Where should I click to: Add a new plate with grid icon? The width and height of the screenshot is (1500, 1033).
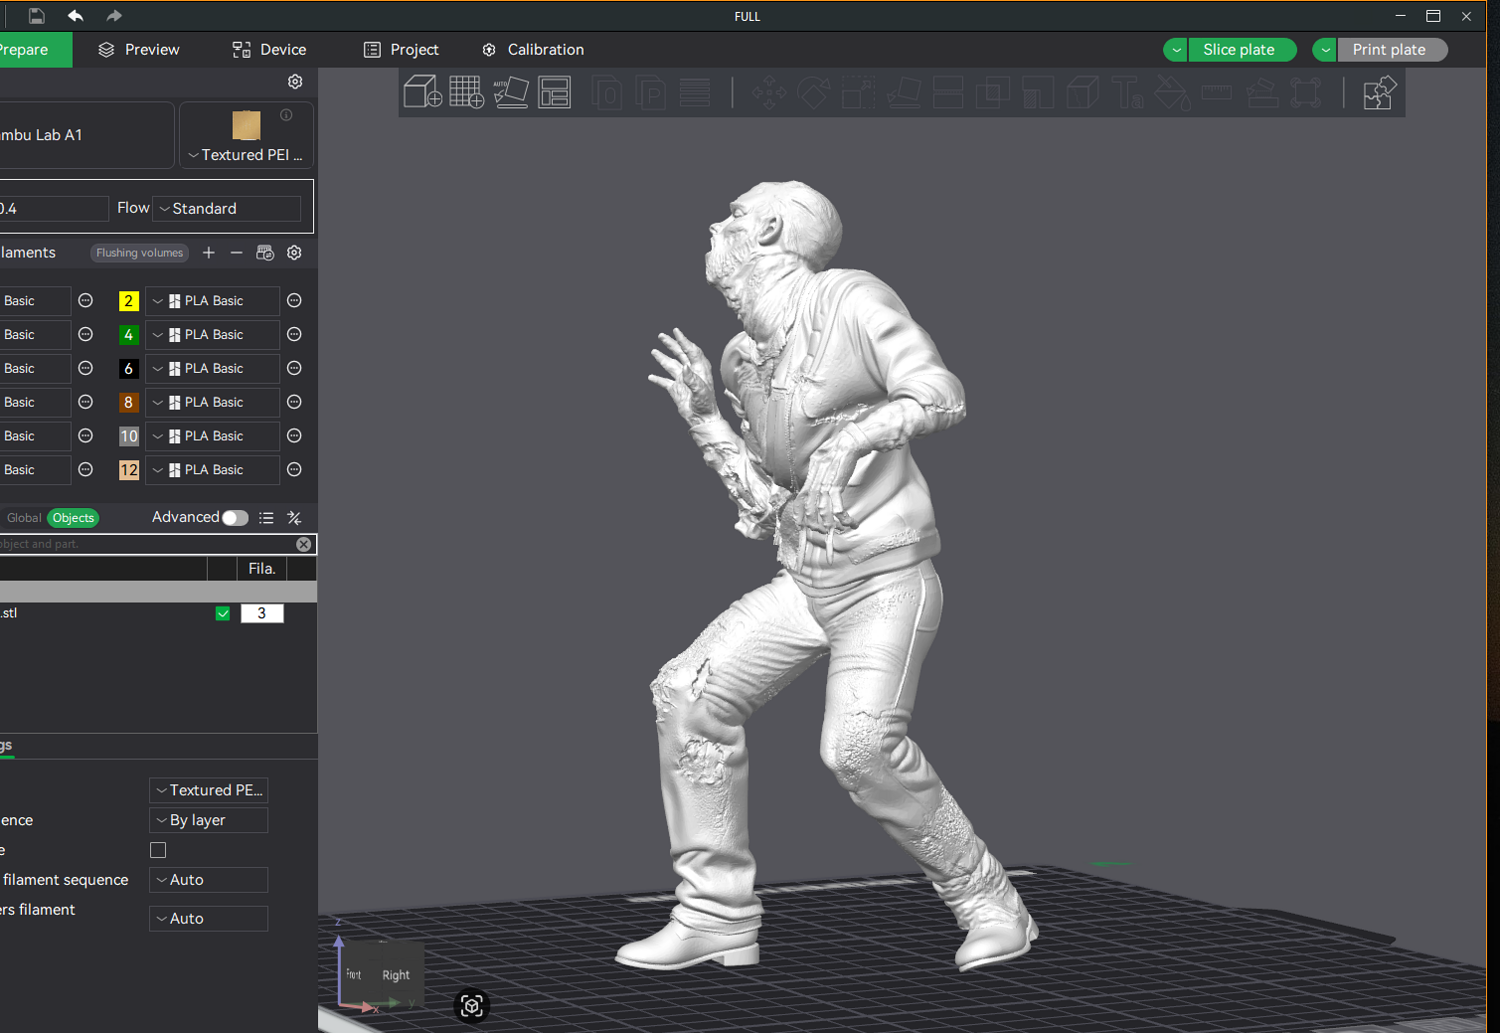coord(467,93)
